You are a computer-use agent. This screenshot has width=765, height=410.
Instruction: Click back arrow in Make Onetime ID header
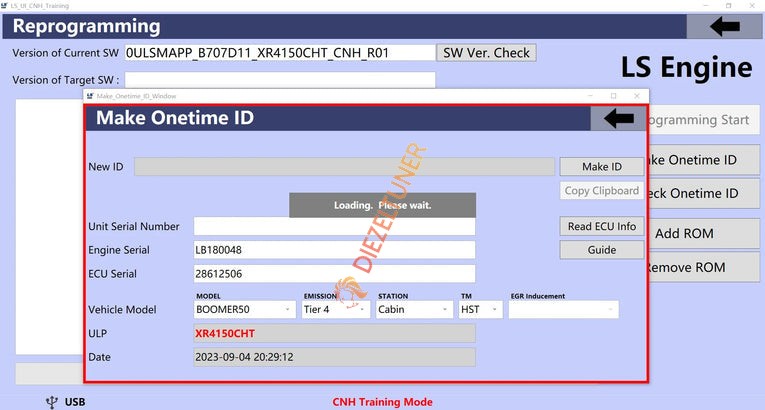tap(618, 118)
